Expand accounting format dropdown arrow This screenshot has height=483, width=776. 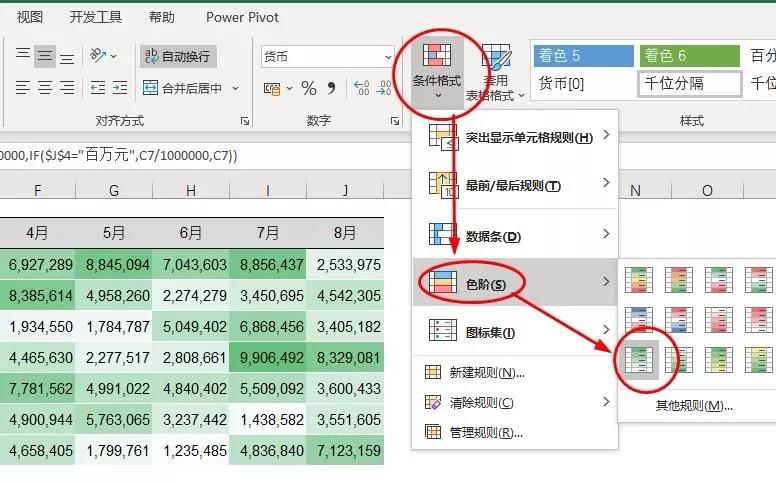coord(290,89)
